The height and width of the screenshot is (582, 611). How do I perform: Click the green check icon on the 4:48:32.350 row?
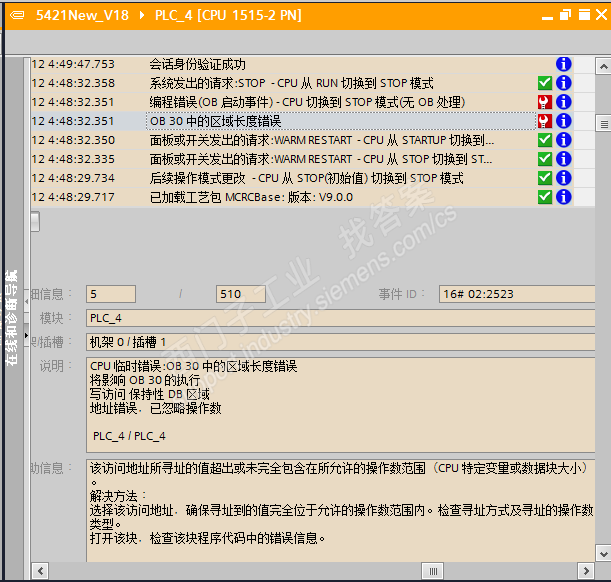[x=545, y=139]
